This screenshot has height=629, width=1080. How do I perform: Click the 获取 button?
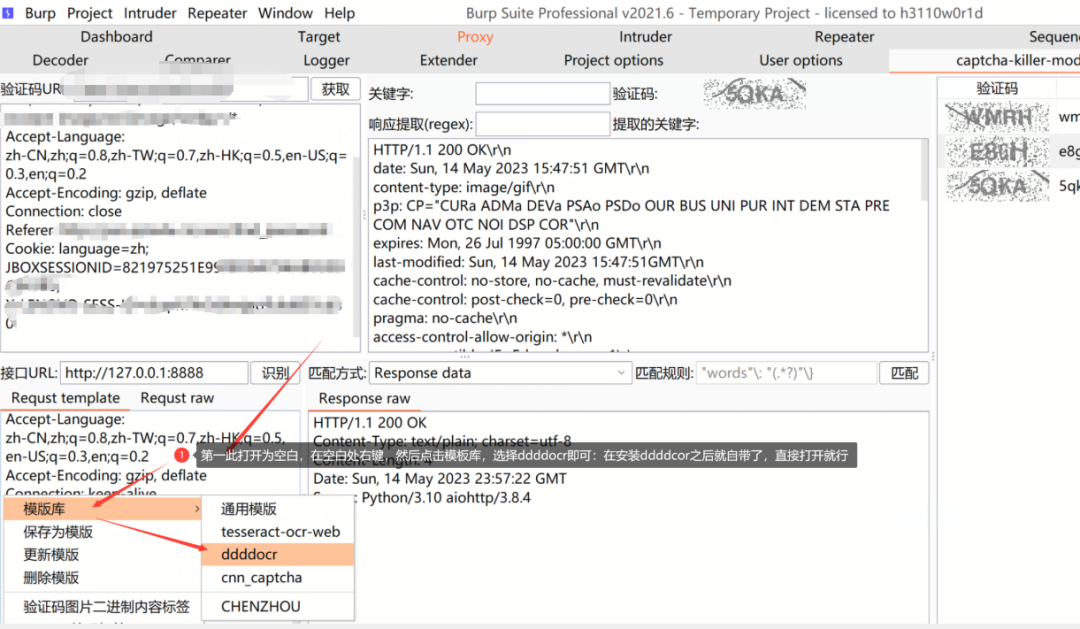point(335,89)
